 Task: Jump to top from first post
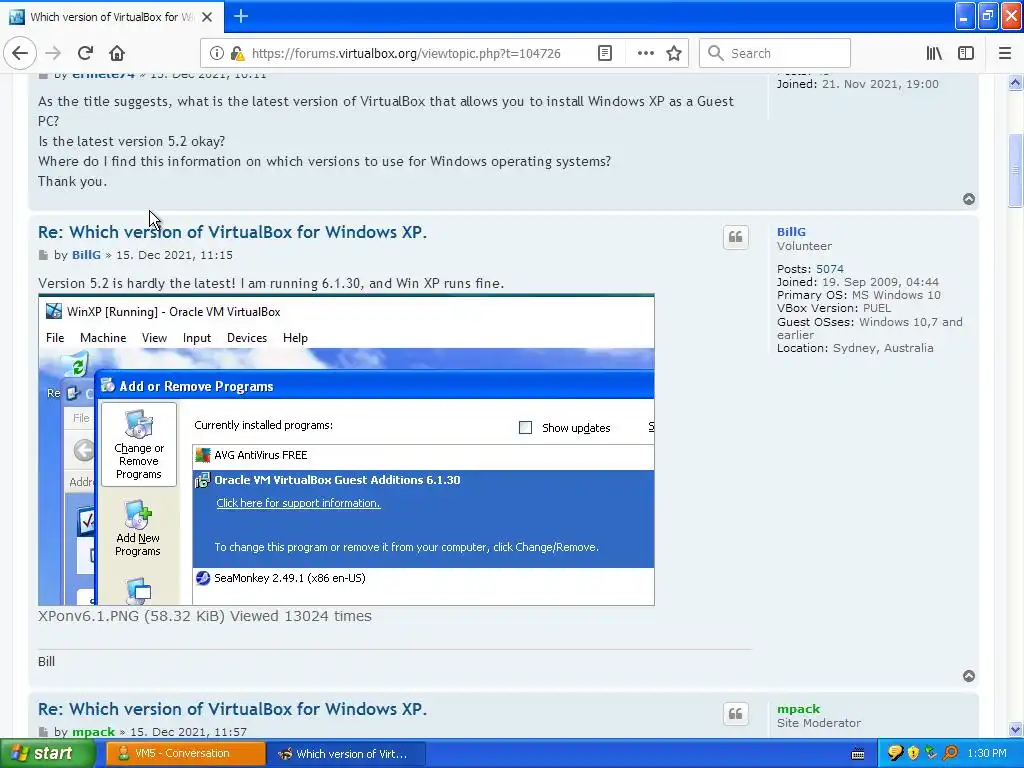[969, 199]
